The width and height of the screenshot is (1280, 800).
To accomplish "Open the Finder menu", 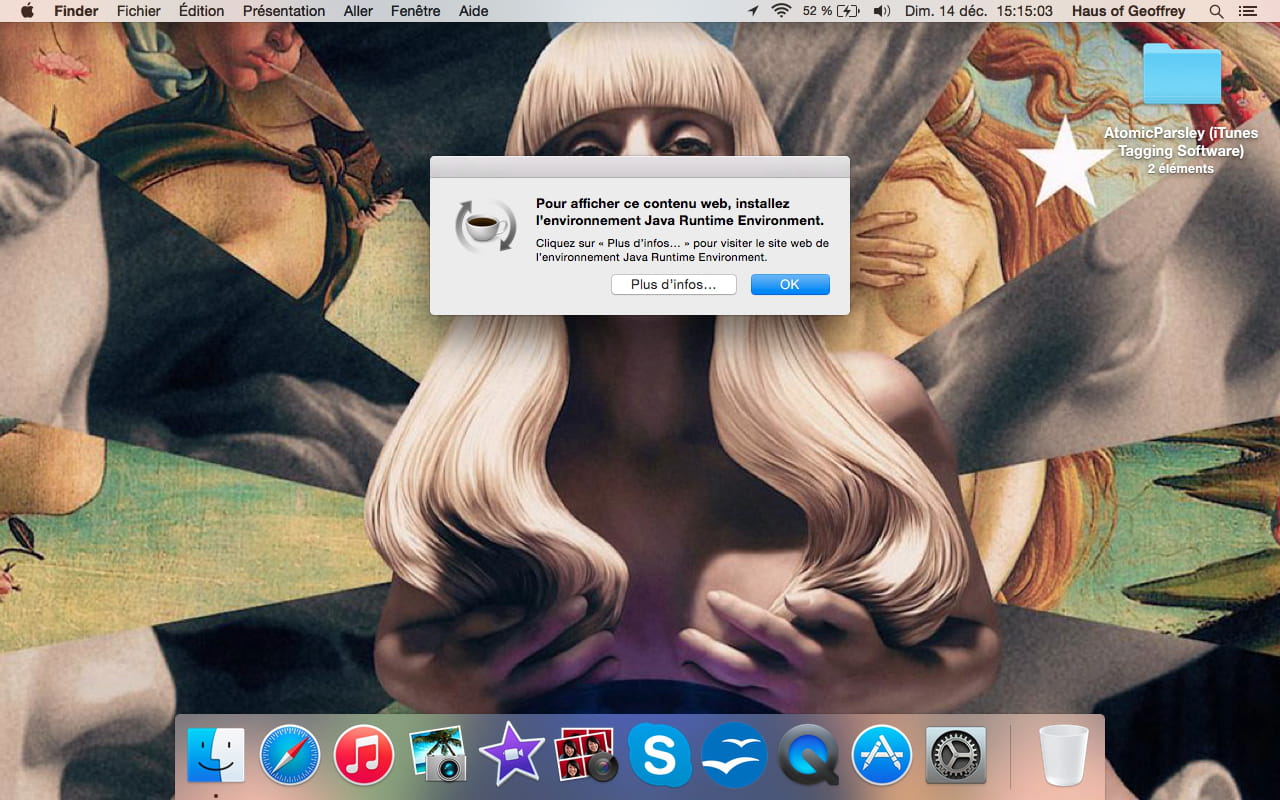I will [76, 11].
